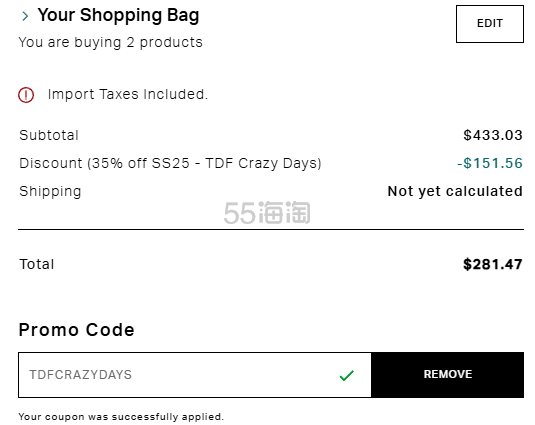Select the Discount 35% off SS25 label

[x=170, y=163]
